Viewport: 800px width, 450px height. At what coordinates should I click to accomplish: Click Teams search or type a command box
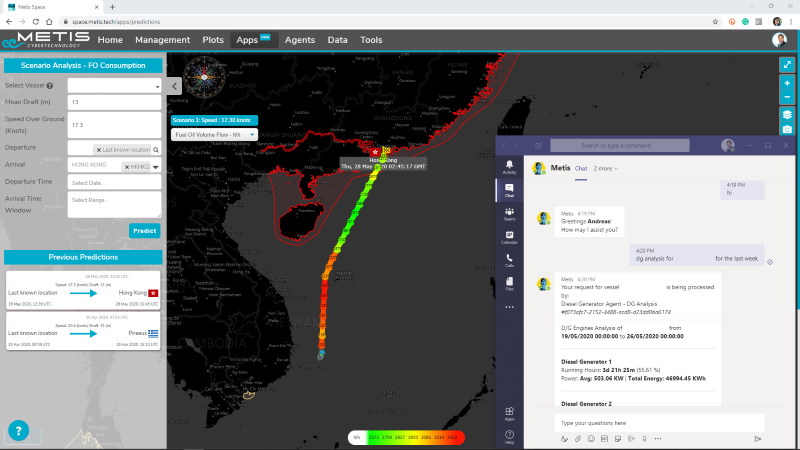[619, 145]
